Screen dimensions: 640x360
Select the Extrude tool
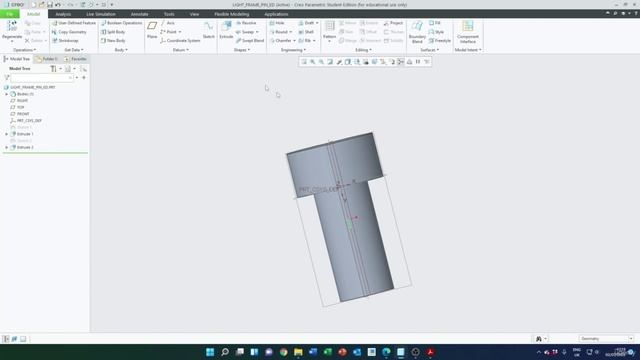[x=226, y=30]
